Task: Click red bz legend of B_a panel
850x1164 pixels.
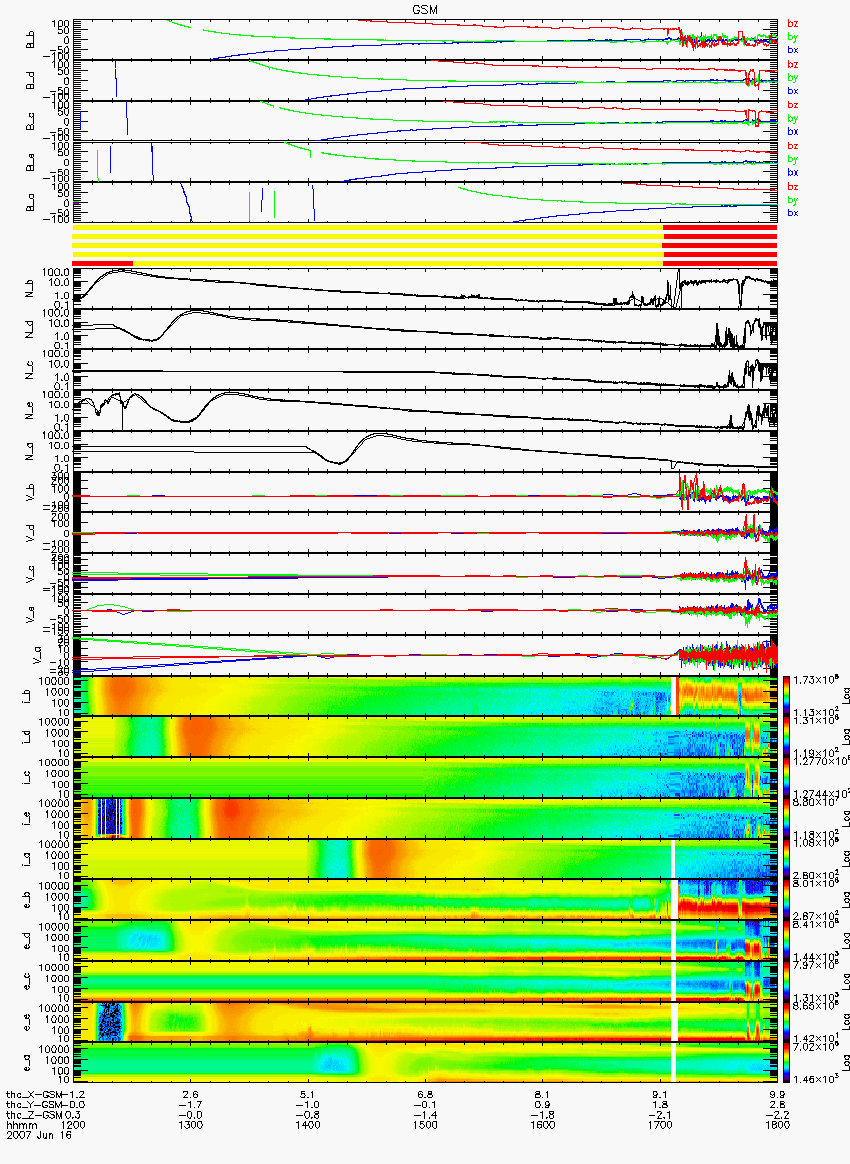Action: 793,186
